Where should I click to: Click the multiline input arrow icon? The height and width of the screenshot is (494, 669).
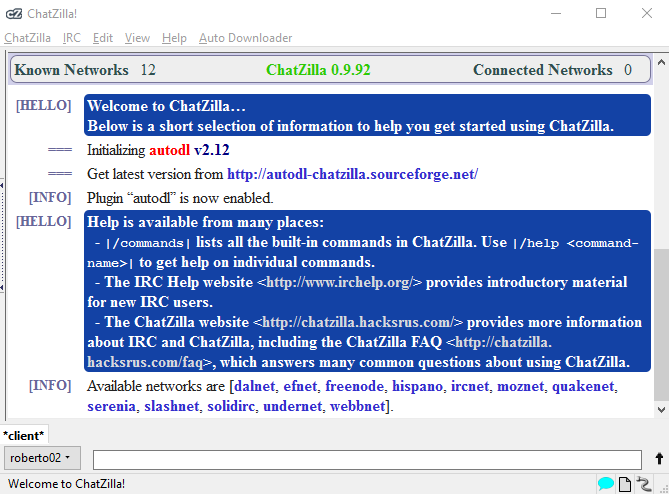tap(659, 459)
